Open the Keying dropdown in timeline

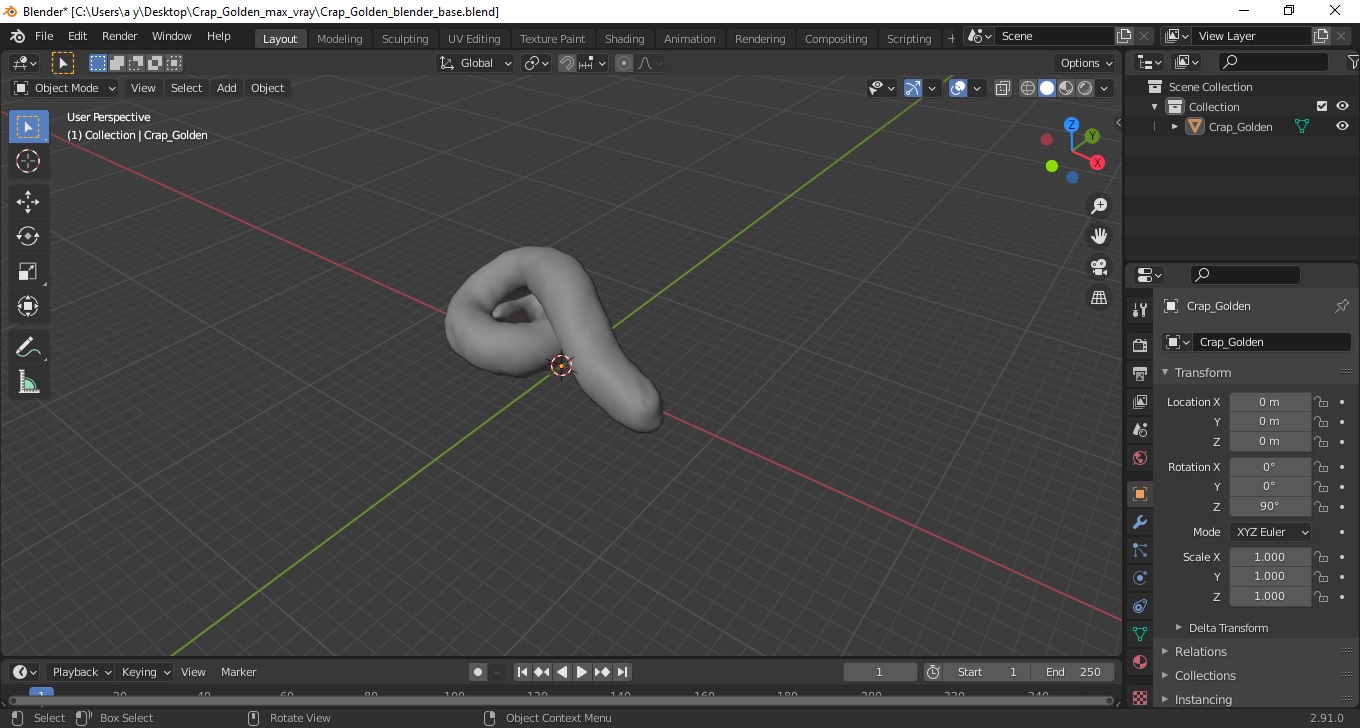145,672
